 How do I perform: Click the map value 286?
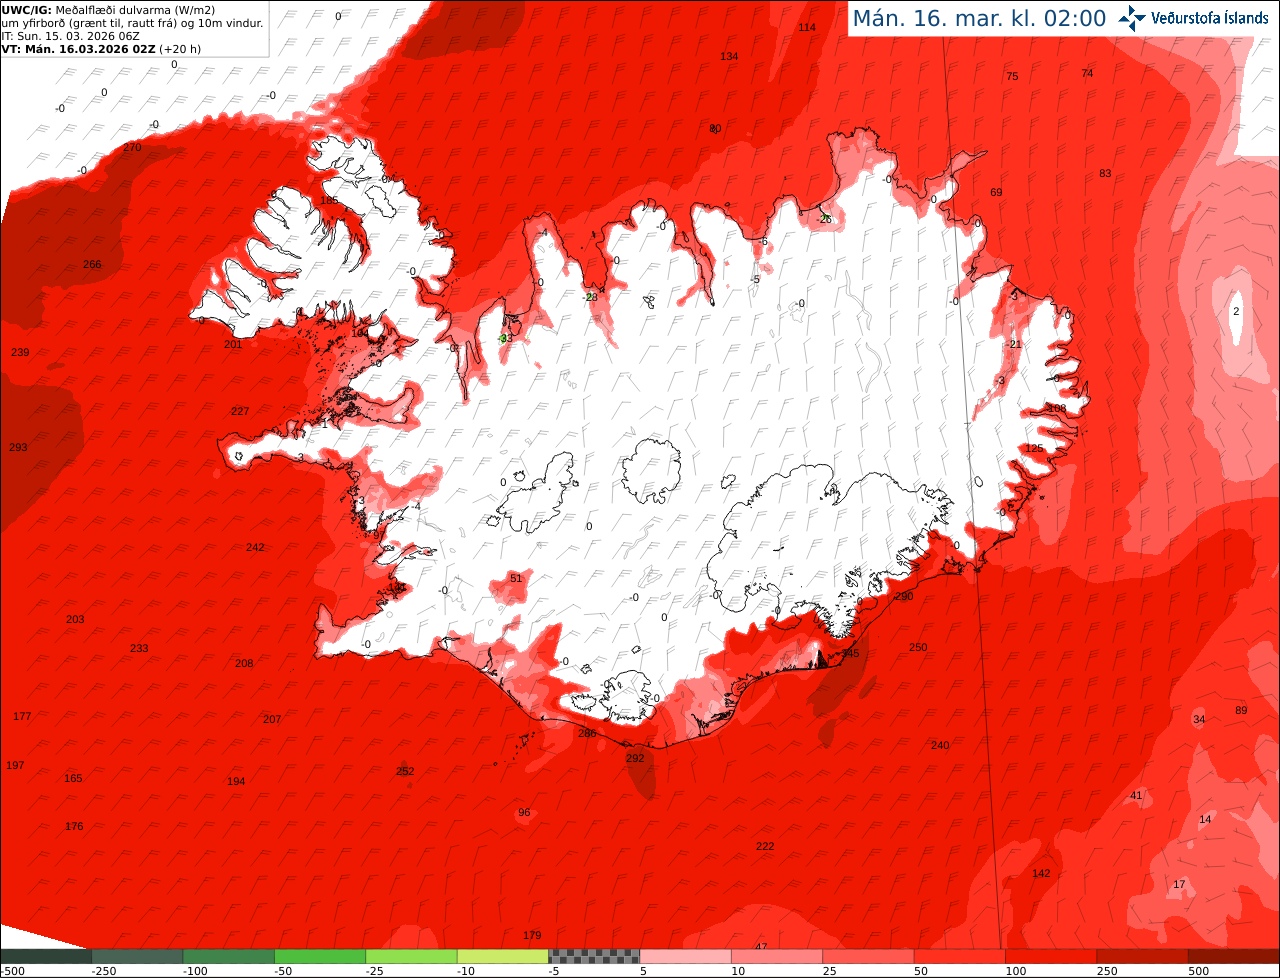coord(587,733)
